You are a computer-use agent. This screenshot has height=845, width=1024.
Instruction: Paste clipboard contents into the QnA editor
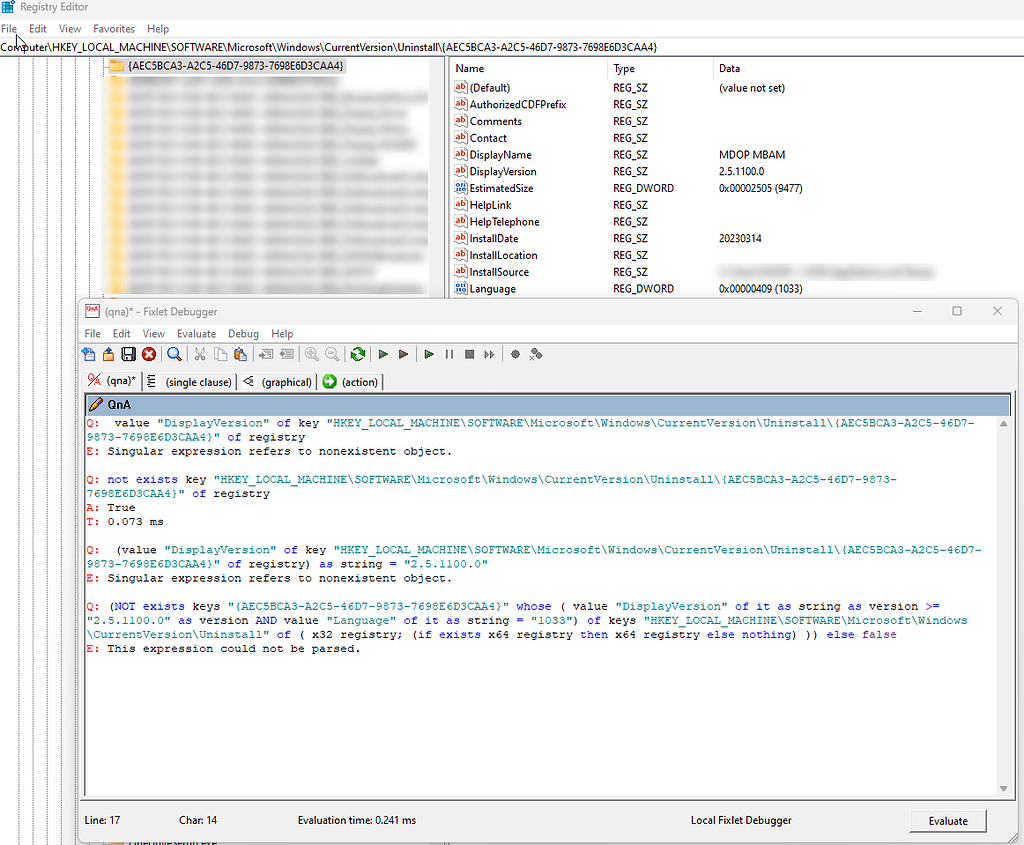click(241, 354)
